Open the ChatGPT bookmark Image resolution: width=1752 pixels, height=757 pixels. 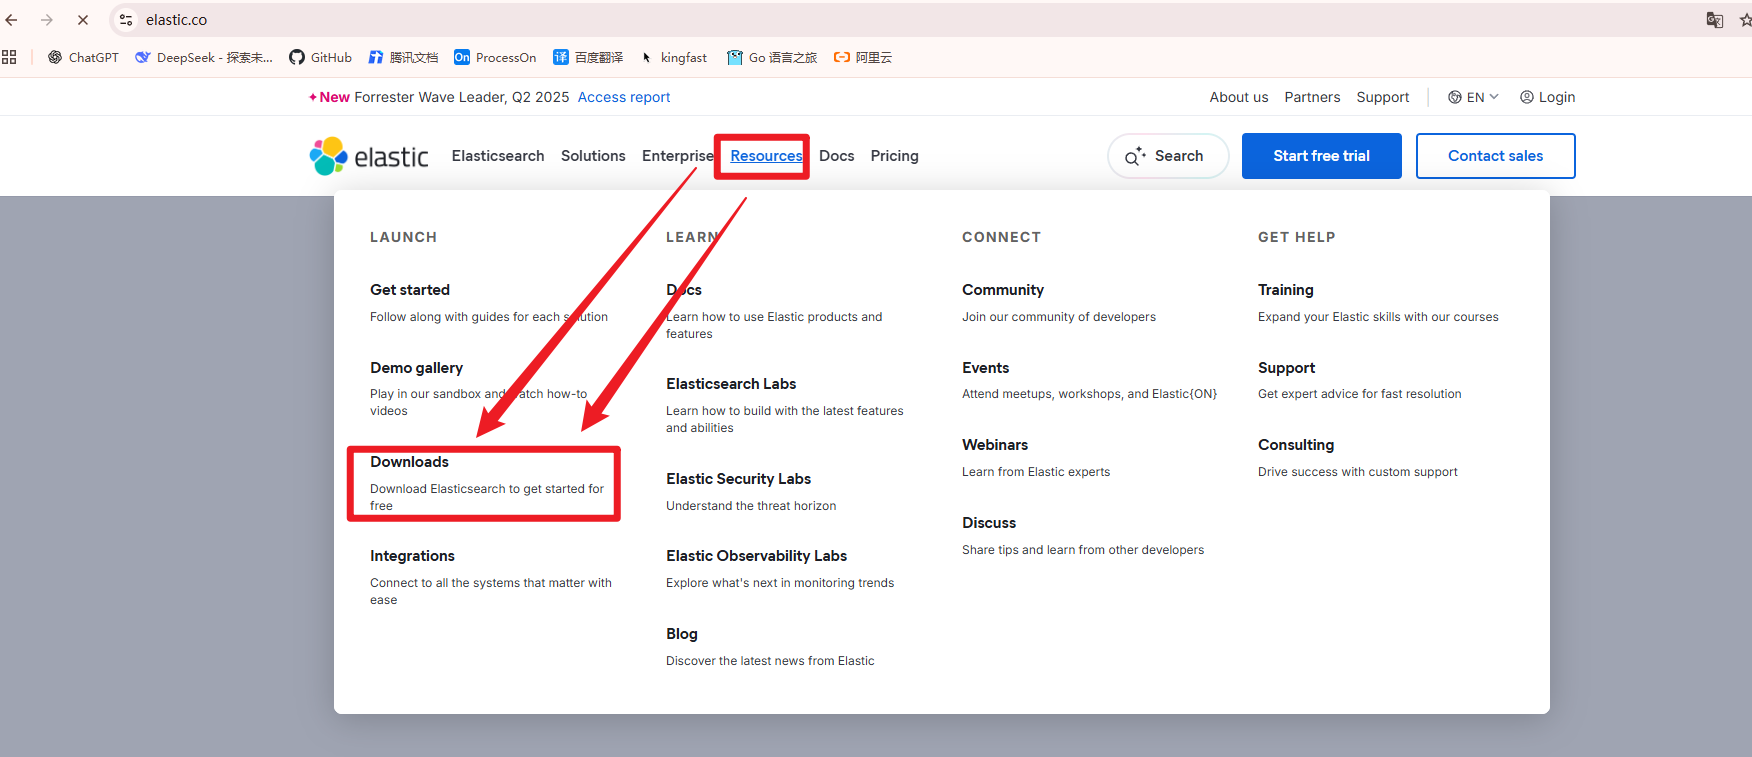point(83,57)
